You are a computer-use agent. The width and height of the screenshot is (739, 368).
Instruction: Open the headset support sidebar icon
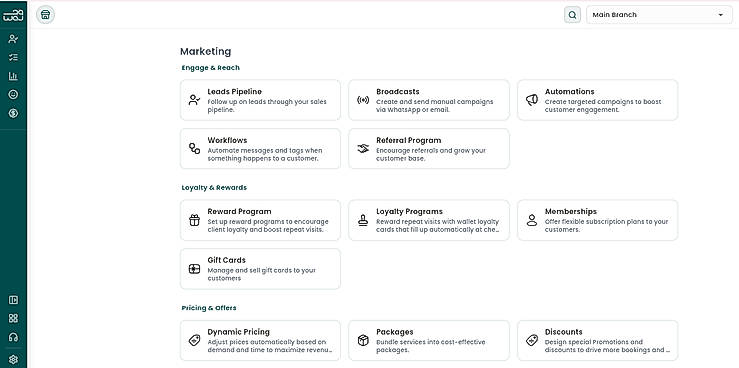tap(13, 337)
